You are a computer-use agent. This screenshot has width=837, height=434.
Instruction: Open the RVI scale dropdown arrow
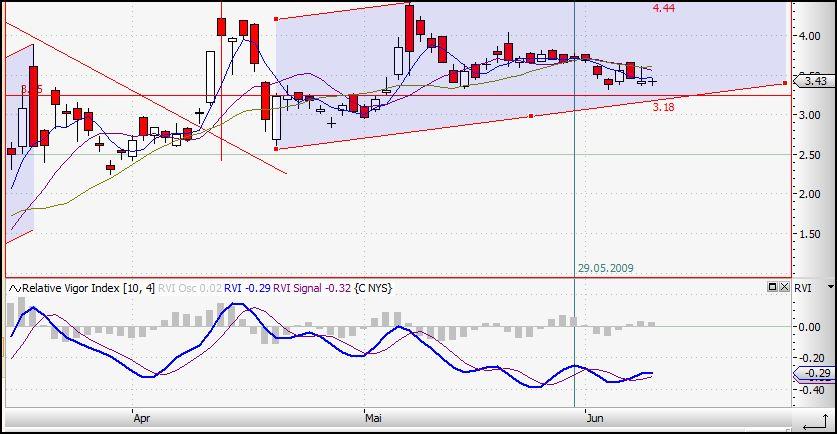pyautogui.click(x=830, y=287)
